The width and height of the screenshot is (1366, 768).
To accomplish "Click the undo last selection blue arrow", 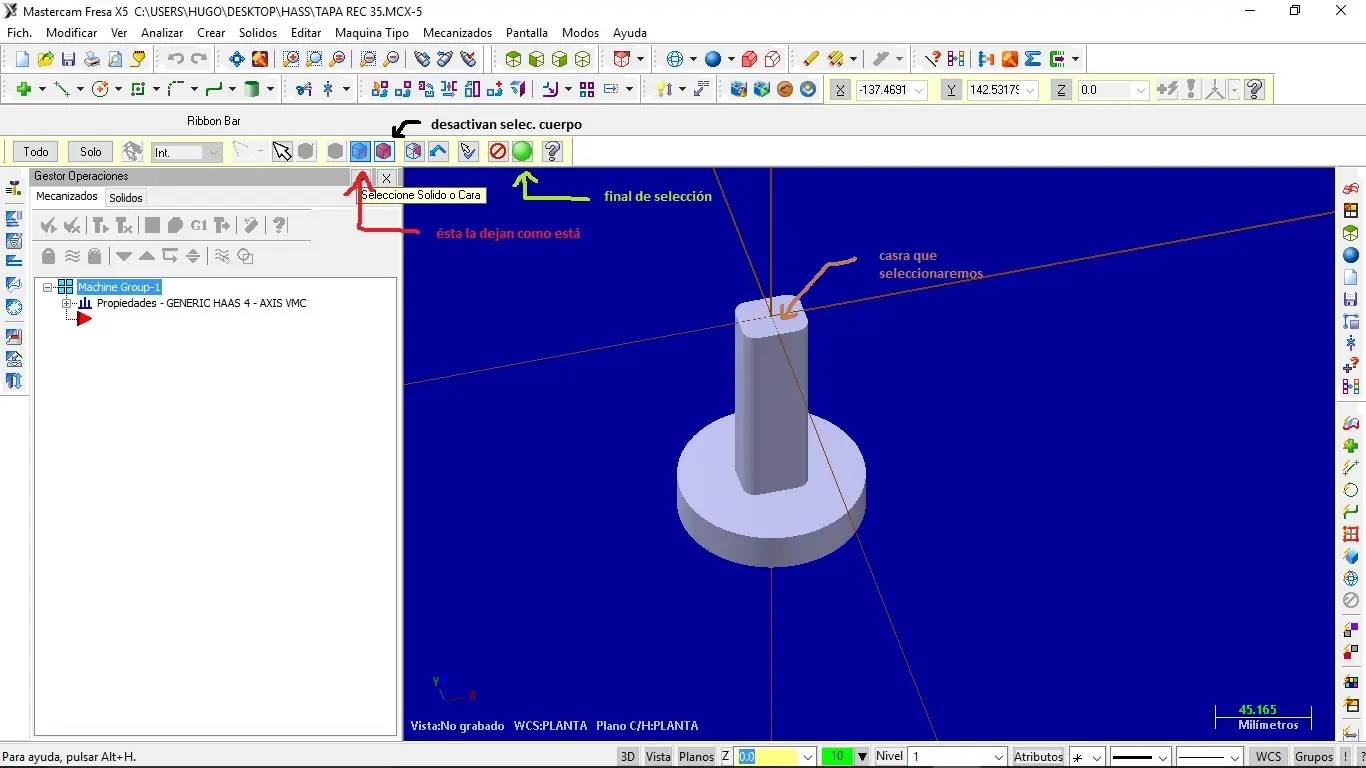I will tap(438, 151).
